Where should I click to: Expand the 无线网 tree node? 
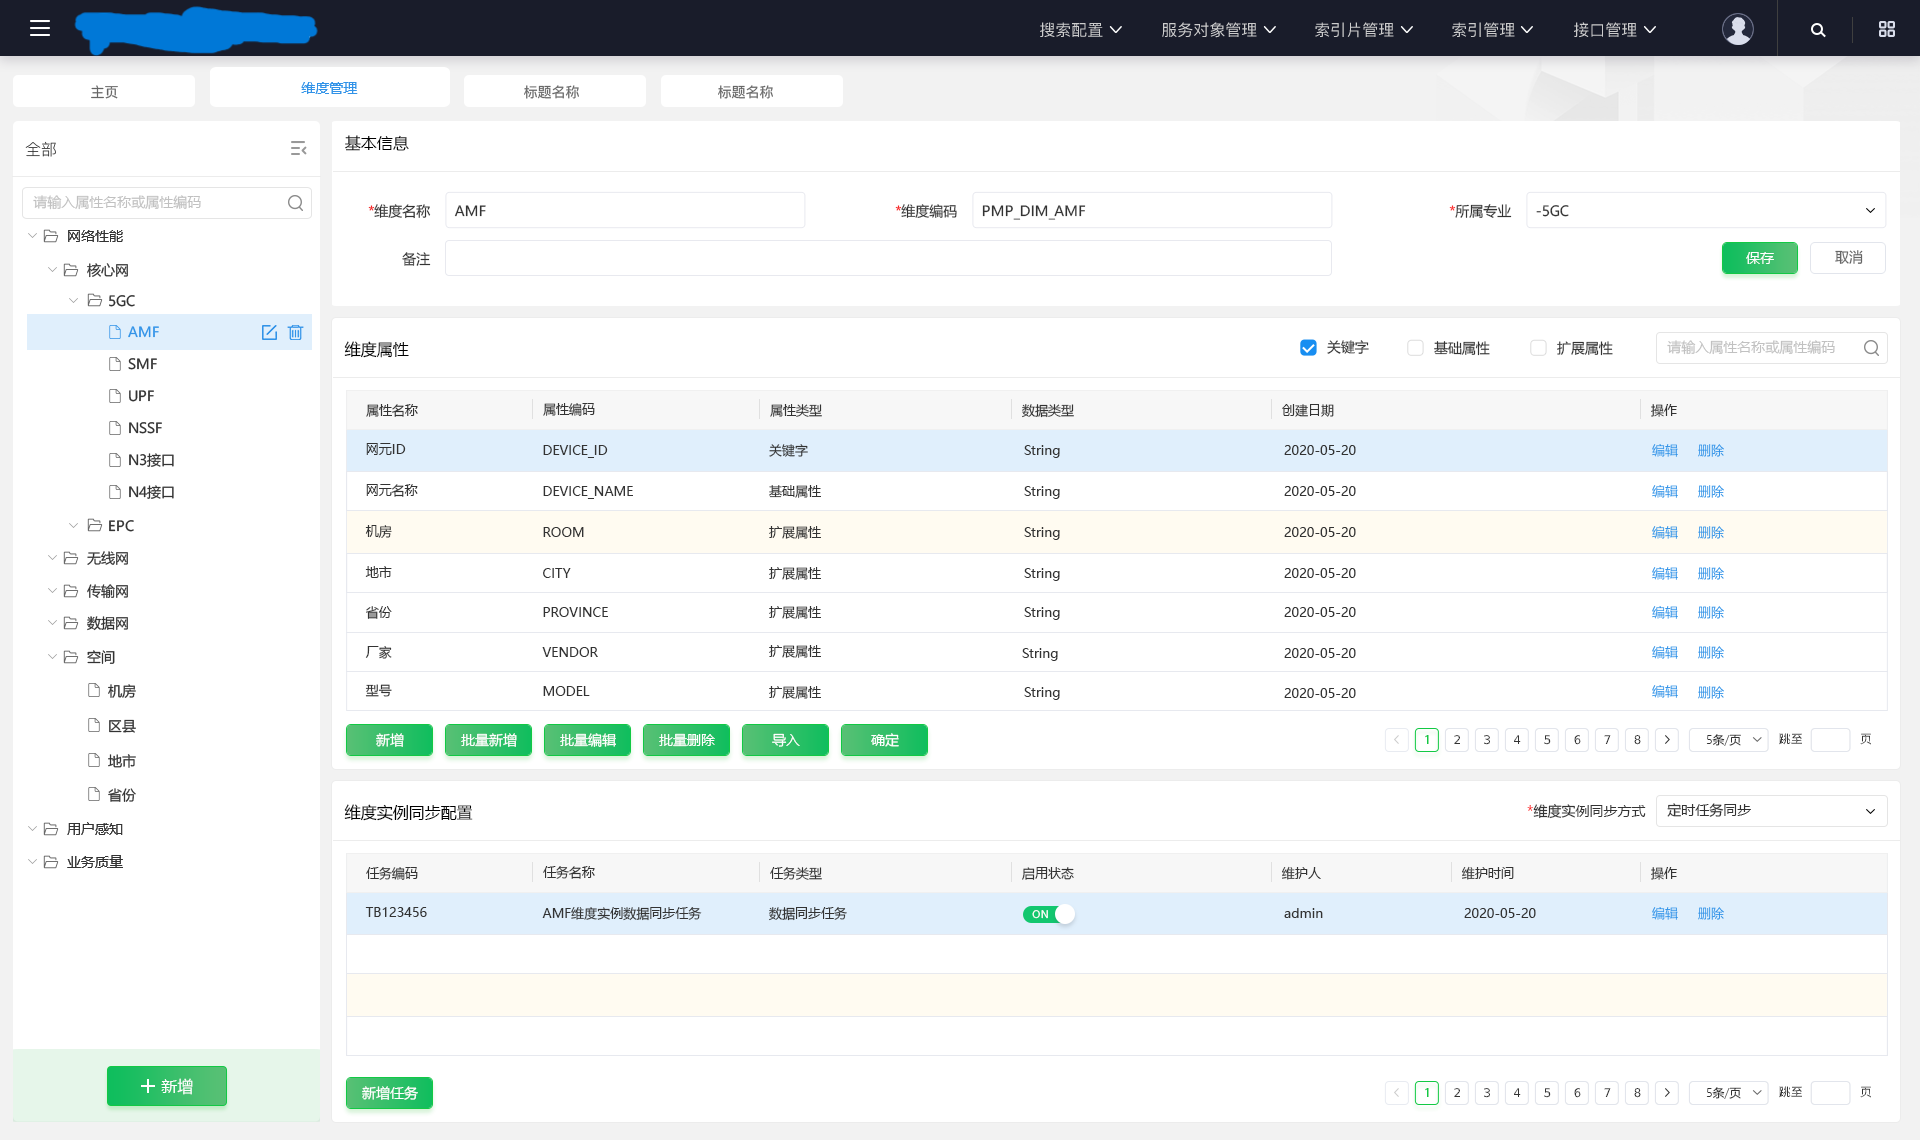53,558
